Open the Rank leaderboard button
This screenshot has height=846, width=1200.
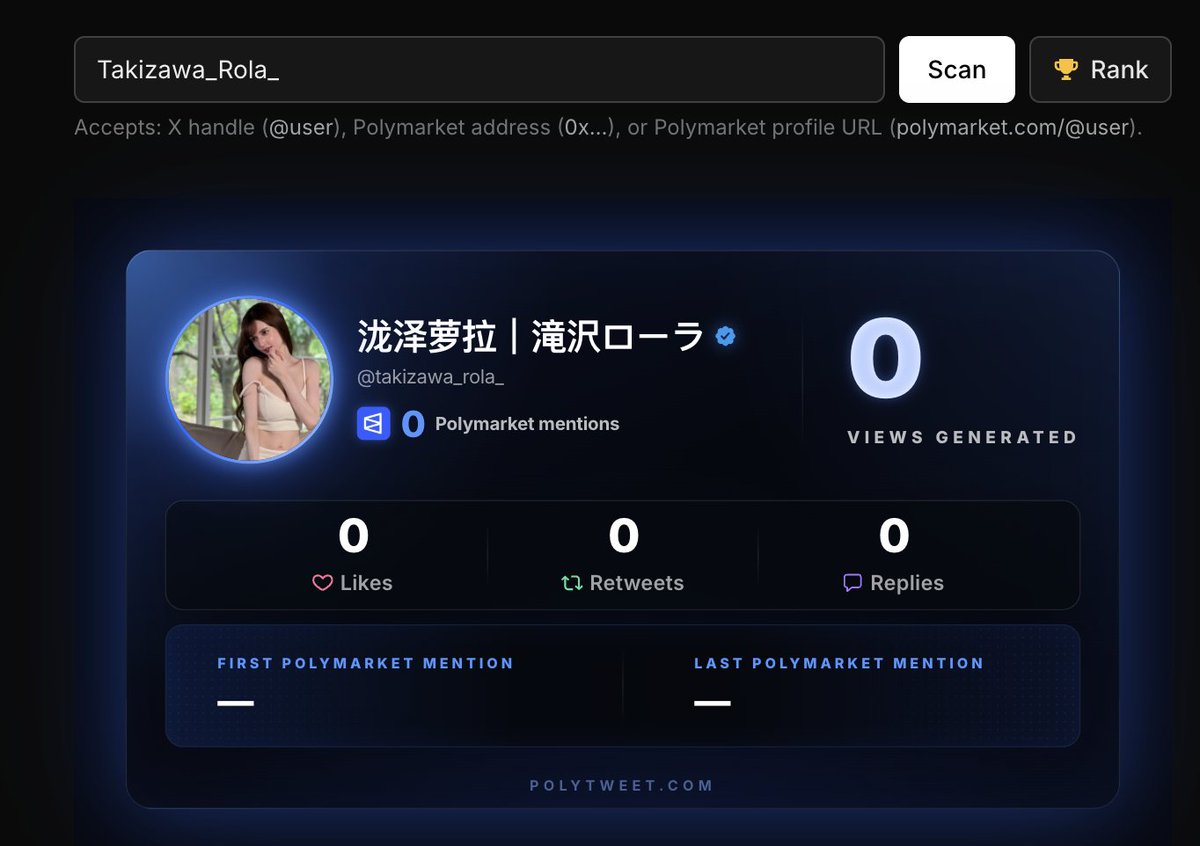pyautogui.click(x=1100, y=69)
